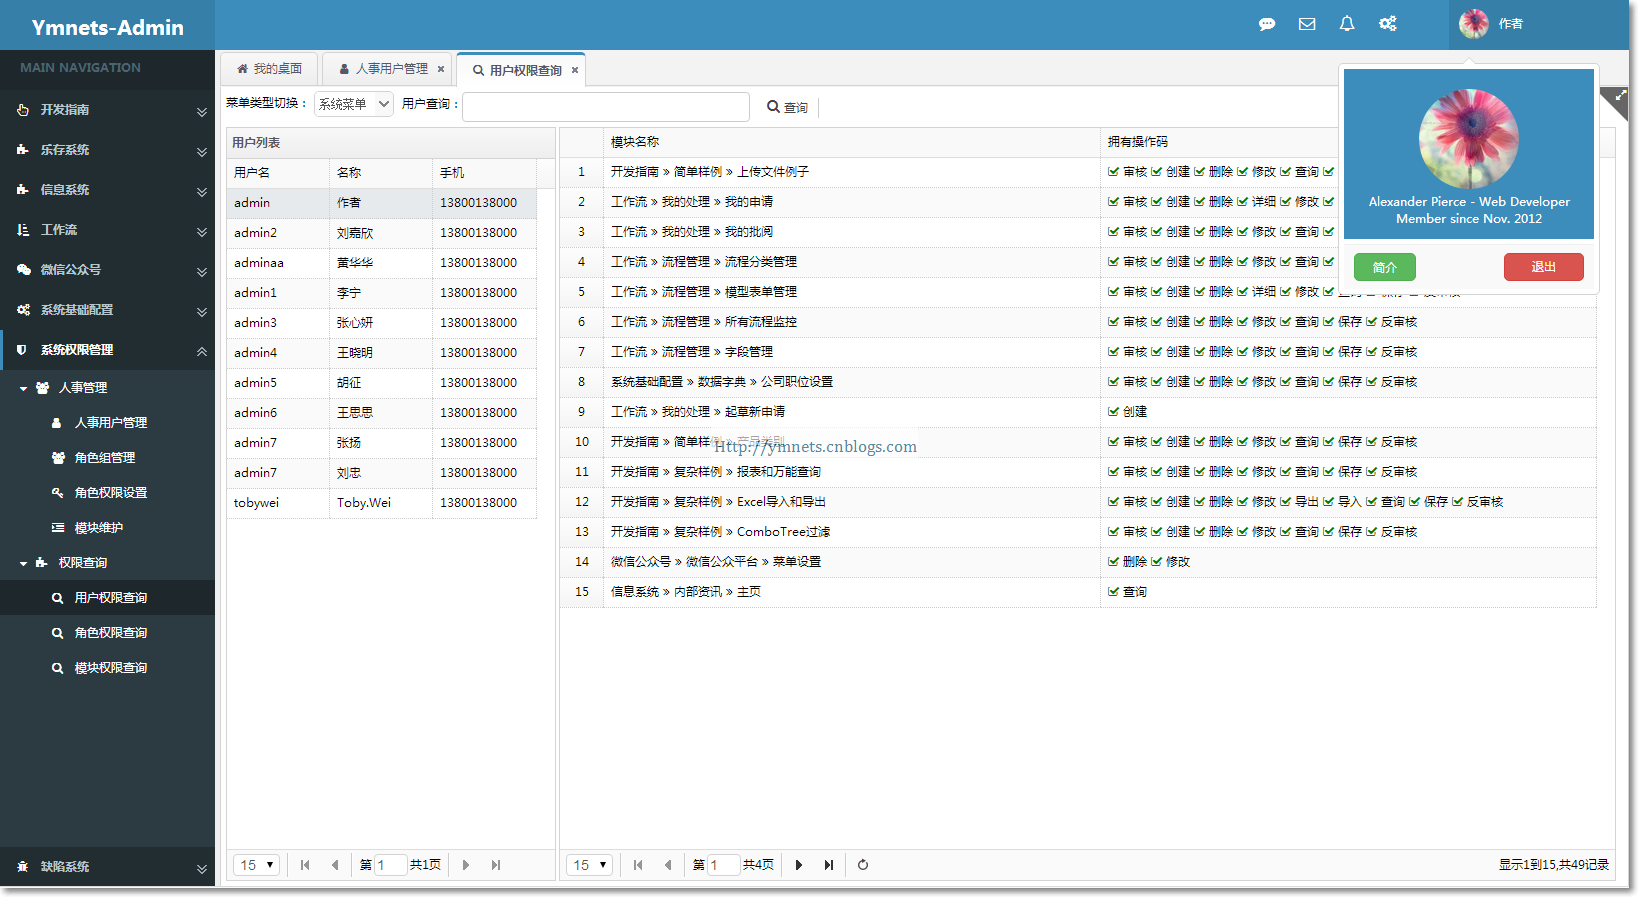This screenshot has width=1638, height=897.
Task: Close the 人事用户管理 tab
Action: [x=441, y=69]
